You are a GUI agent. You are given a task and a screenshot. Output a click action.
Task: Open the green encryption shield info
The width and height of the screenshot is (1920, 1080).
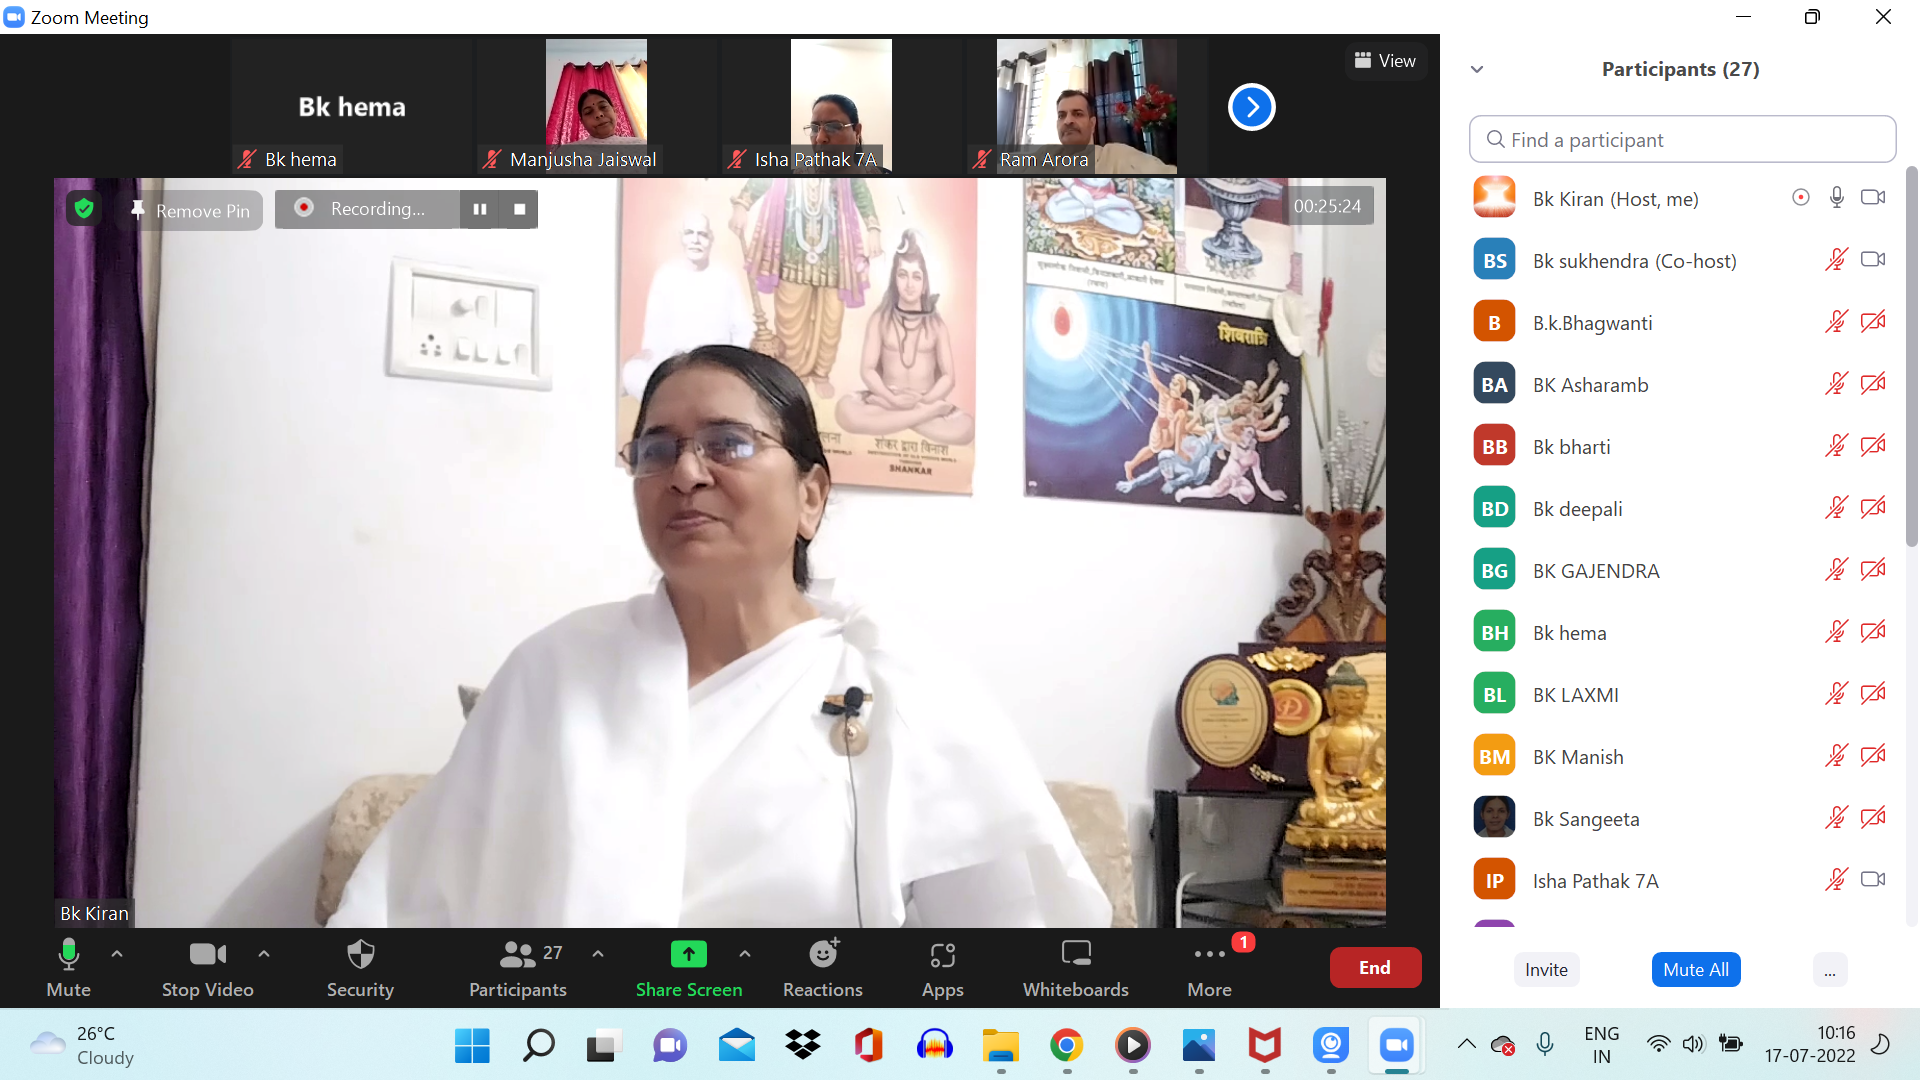(84, 208)
